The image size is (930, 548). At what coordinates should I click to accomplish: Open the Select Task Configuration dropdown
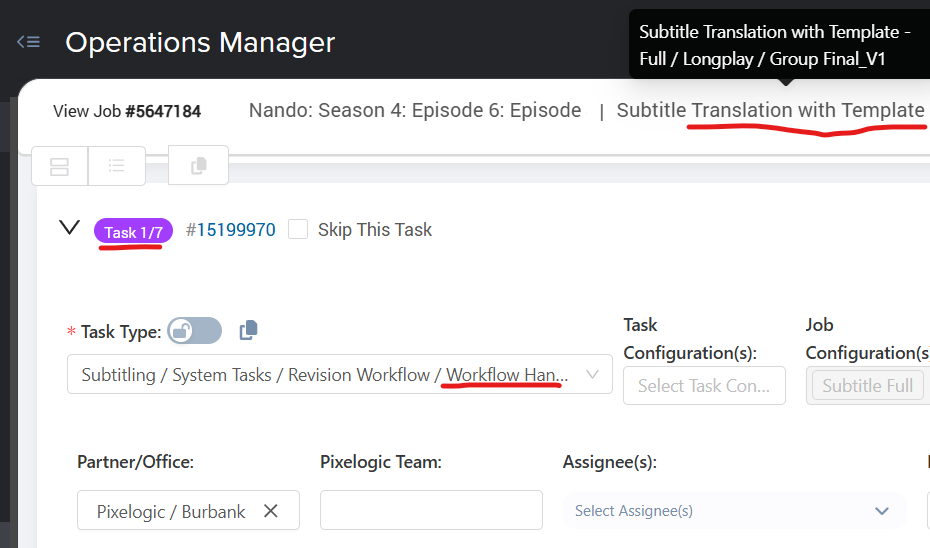tap(704, 385)
